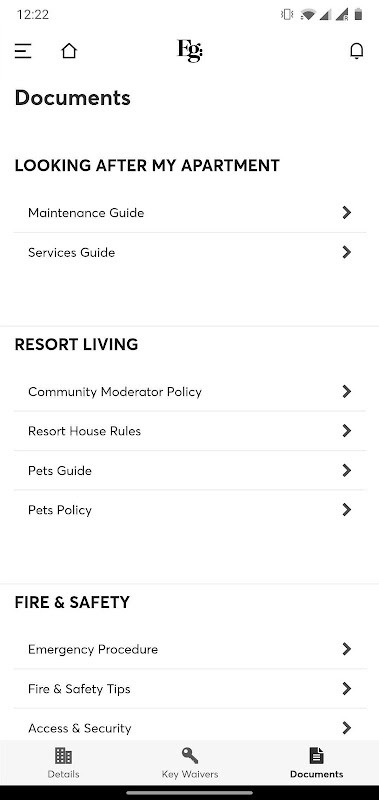
Task: View Emergency Procedure document
Action: 190,649
